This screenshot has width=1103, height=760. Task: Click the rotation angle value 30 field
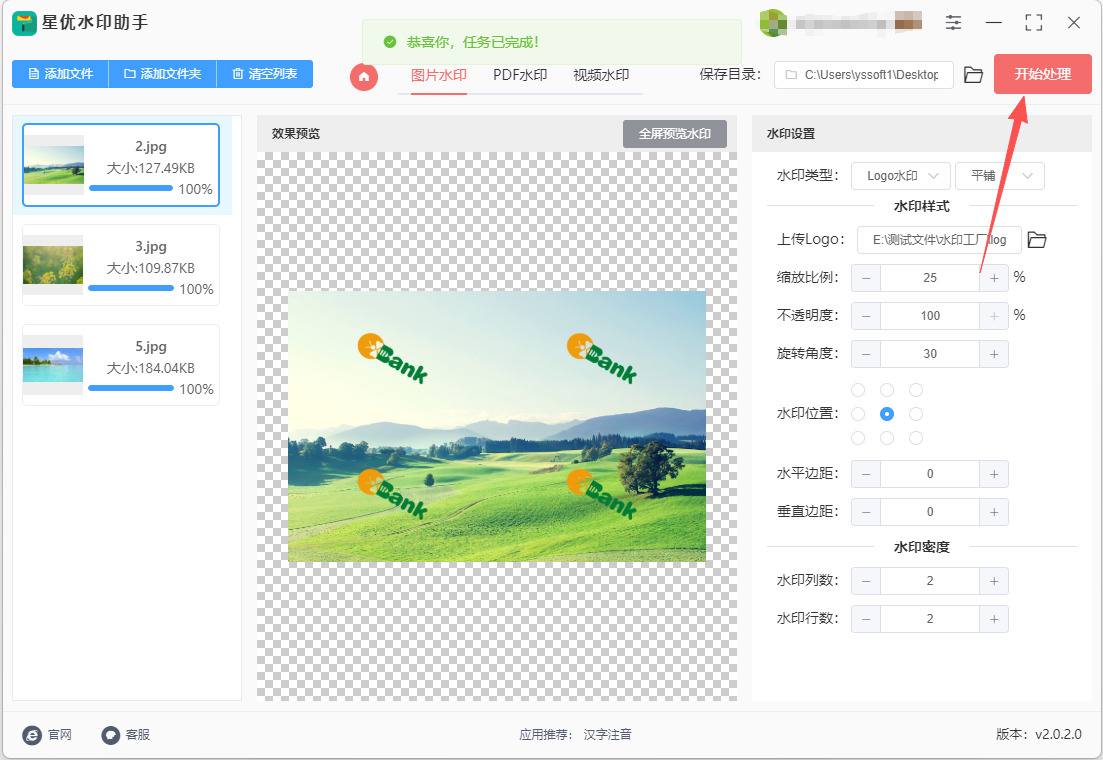pos(930,354)
